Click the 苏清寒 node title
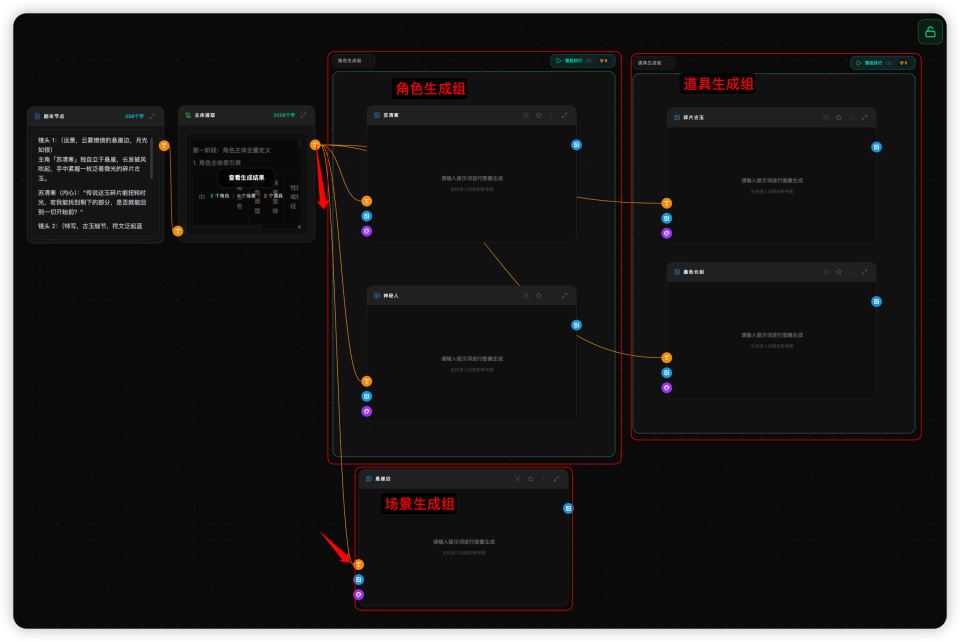The image size is (960, 642). [x=391, y=115]
